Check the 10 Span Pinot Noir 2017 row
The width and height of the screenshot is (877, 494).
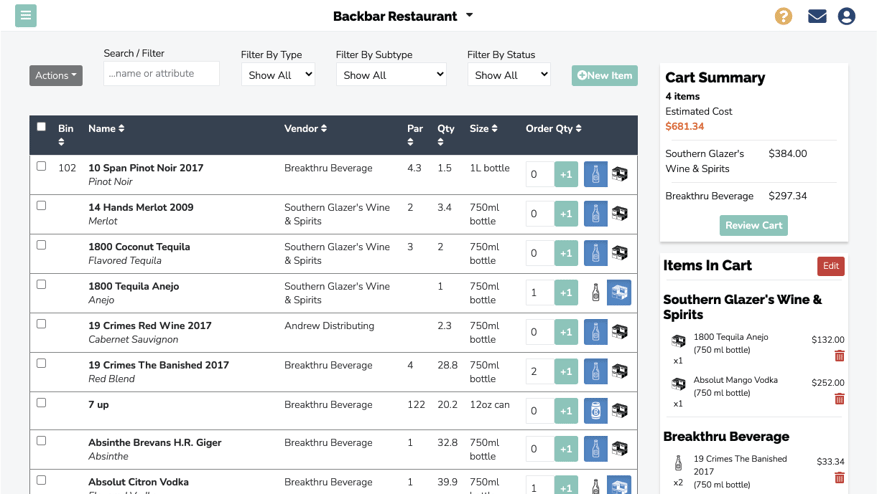pos(41,166)
